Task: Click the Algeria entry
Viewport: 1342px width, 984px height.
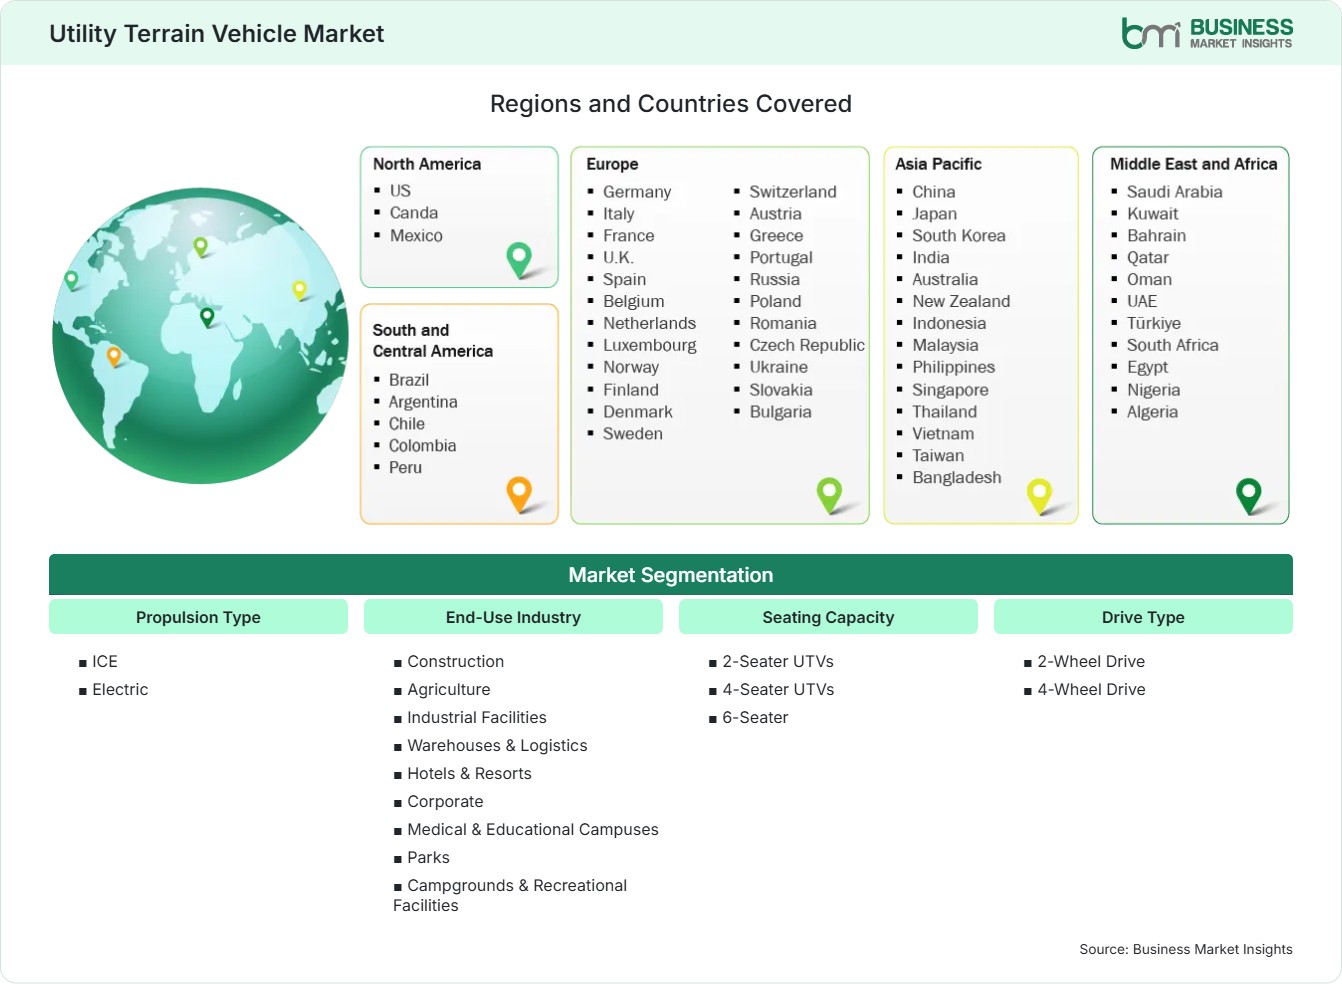Action: tap(1152, 412)
